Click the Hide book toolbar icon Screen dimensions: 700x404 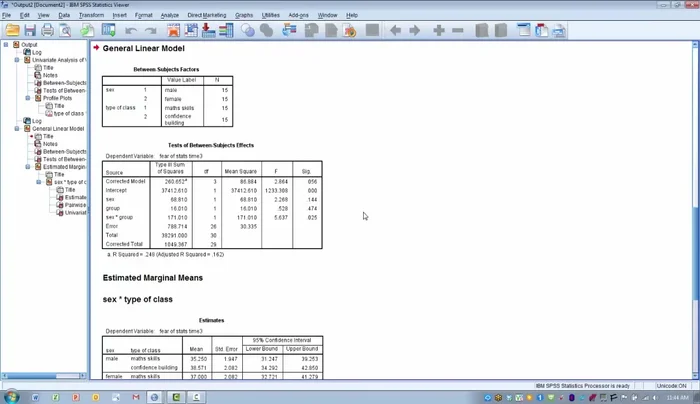click(501, 30)
